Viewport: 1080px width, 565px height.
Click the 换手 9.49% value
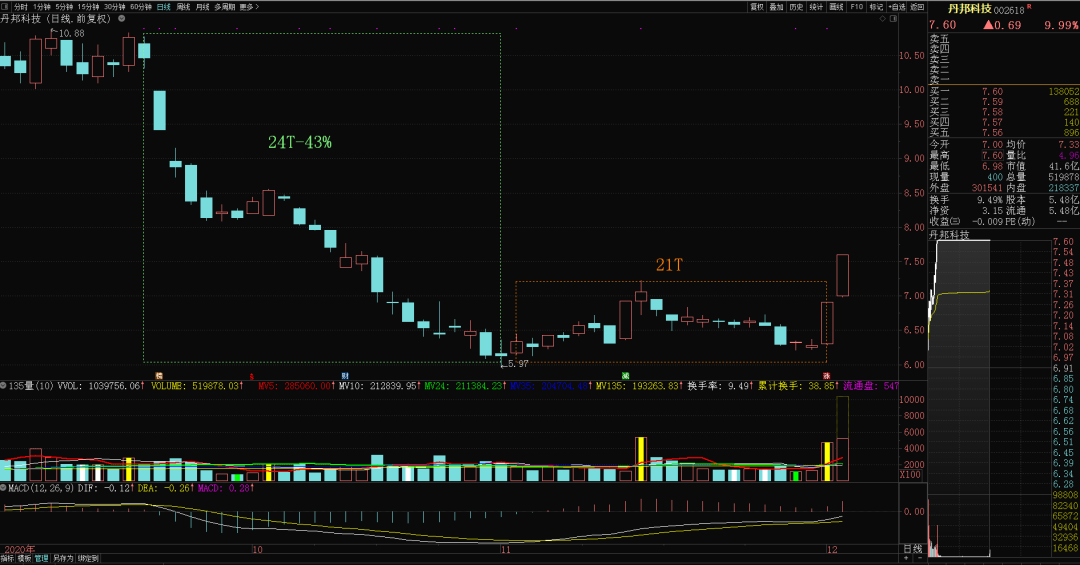coord(990,200)
